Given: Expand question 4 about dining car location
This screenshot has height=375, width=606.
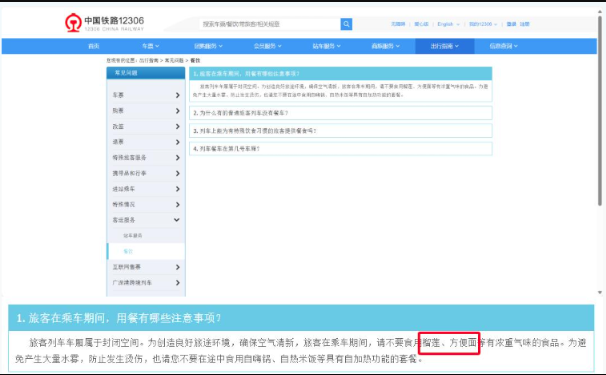Looking at the screenshot, I should click(340, 148).
